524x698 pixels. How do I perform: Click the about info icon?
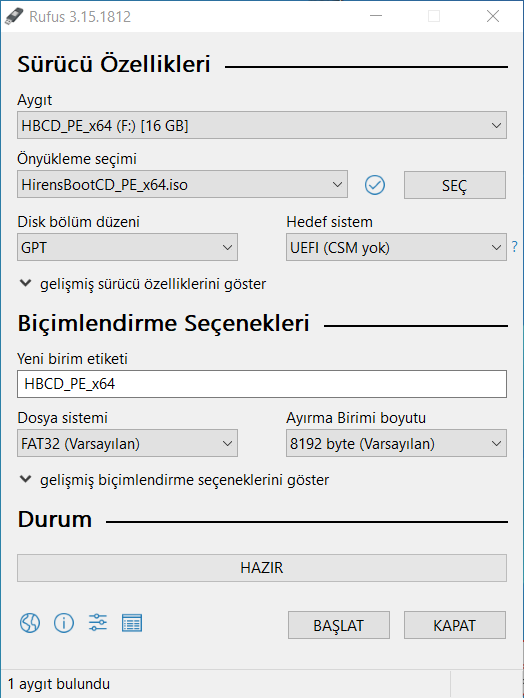click(64, 623)
